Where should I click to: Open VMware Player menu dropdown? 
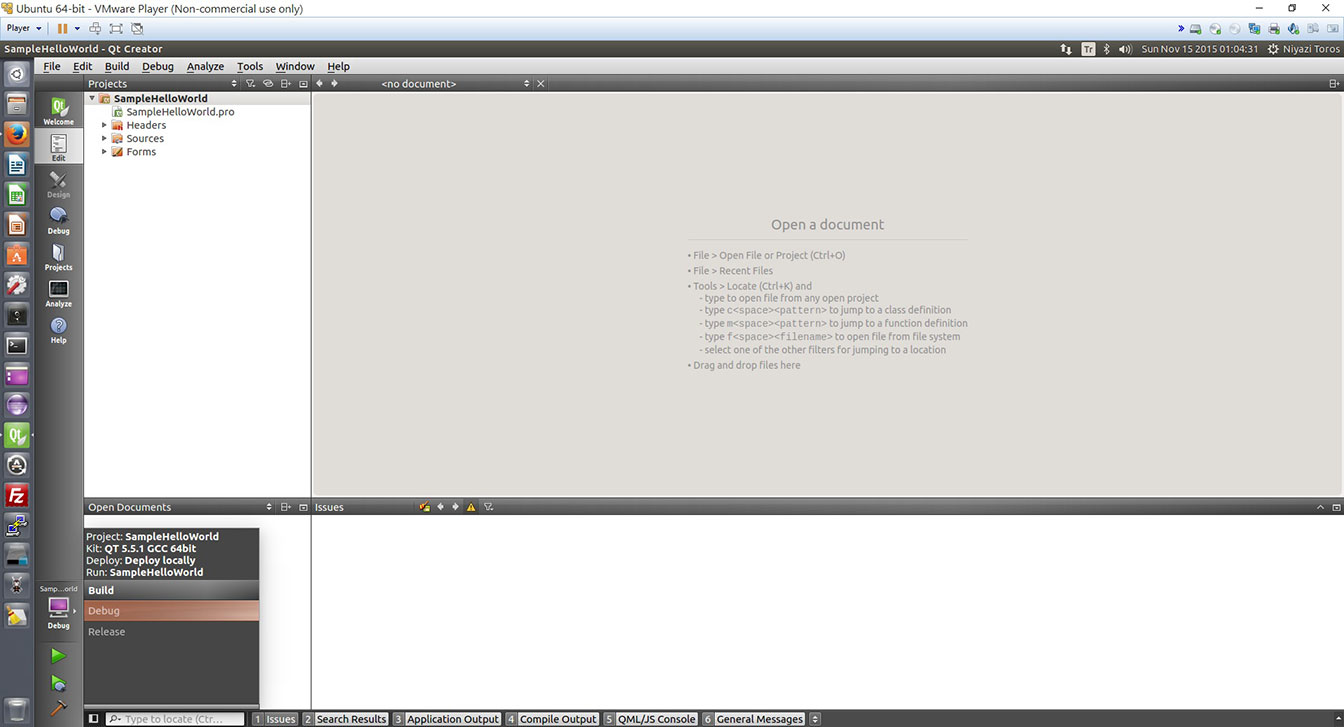point(24,28)
